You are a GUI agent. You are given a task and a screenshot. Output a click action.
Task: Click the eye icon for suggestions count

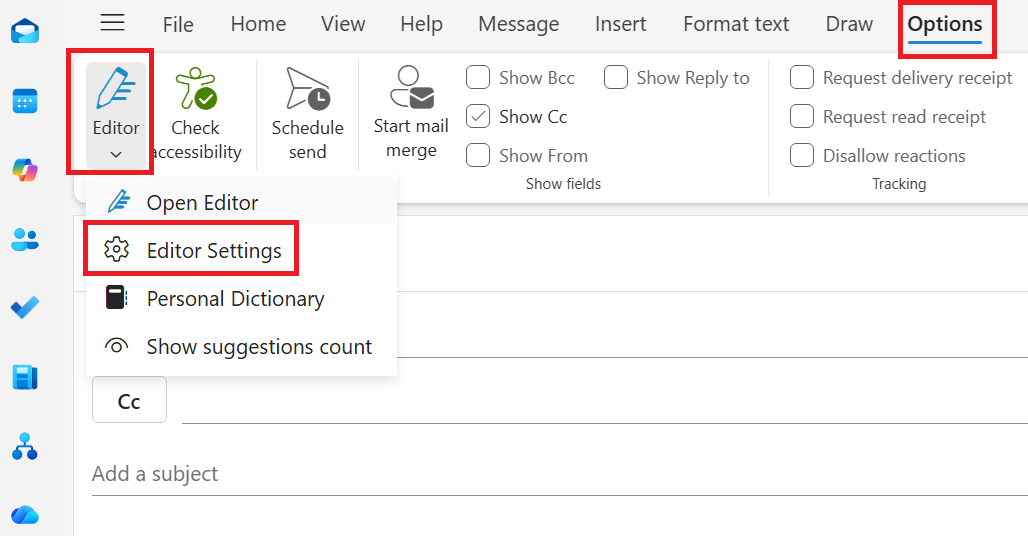point(117,346)
